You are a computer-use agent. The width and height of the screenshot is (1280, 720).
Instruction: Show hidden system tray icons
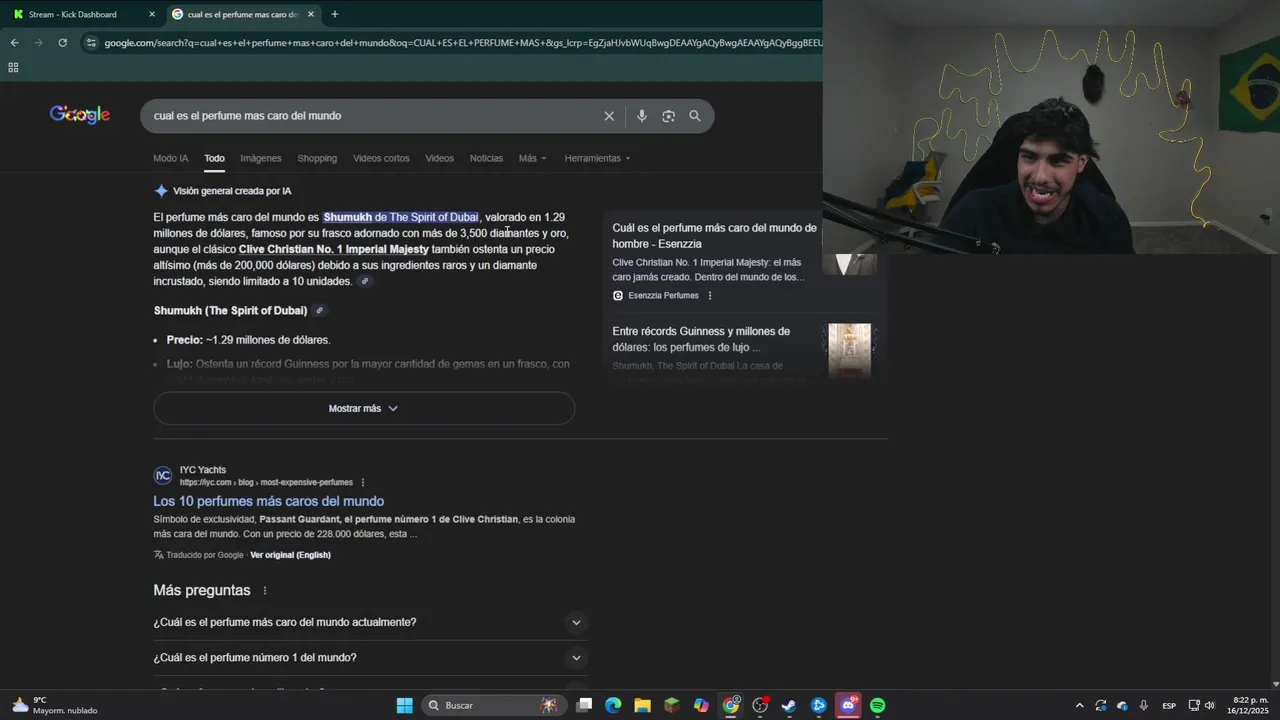tap(1079, 705)
